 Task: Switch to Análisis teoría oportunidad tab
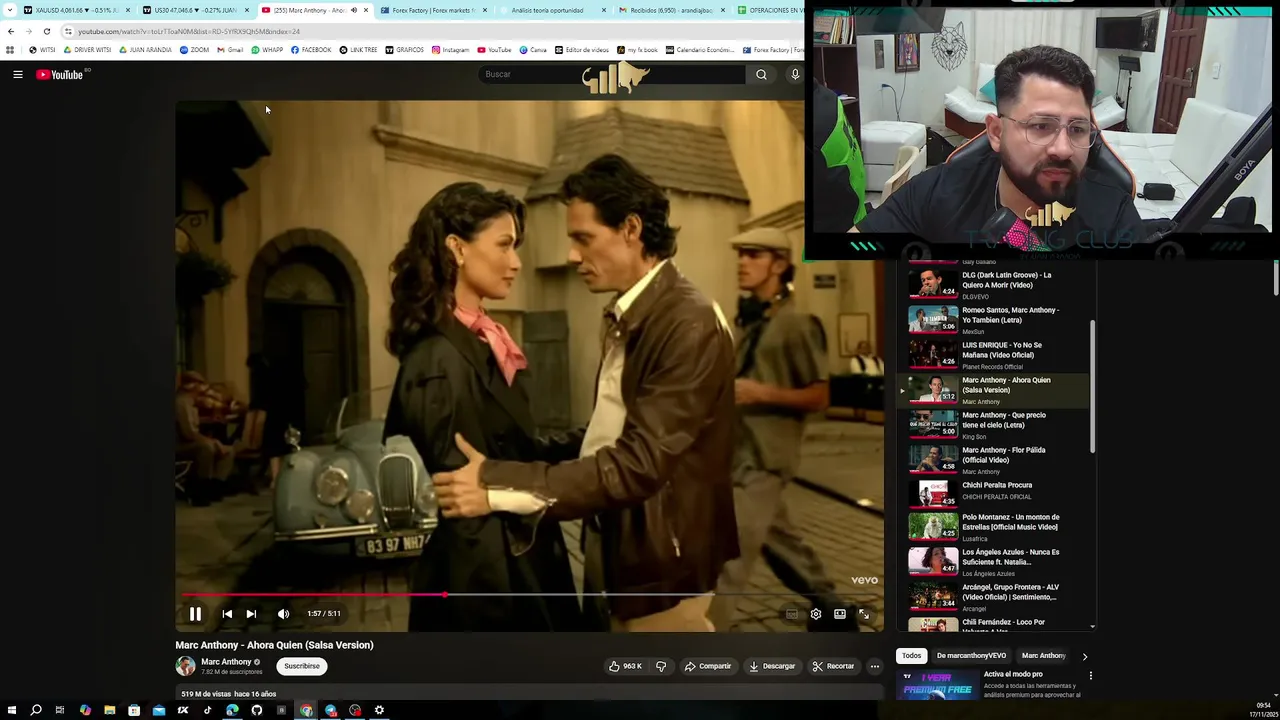click(552, 10)
